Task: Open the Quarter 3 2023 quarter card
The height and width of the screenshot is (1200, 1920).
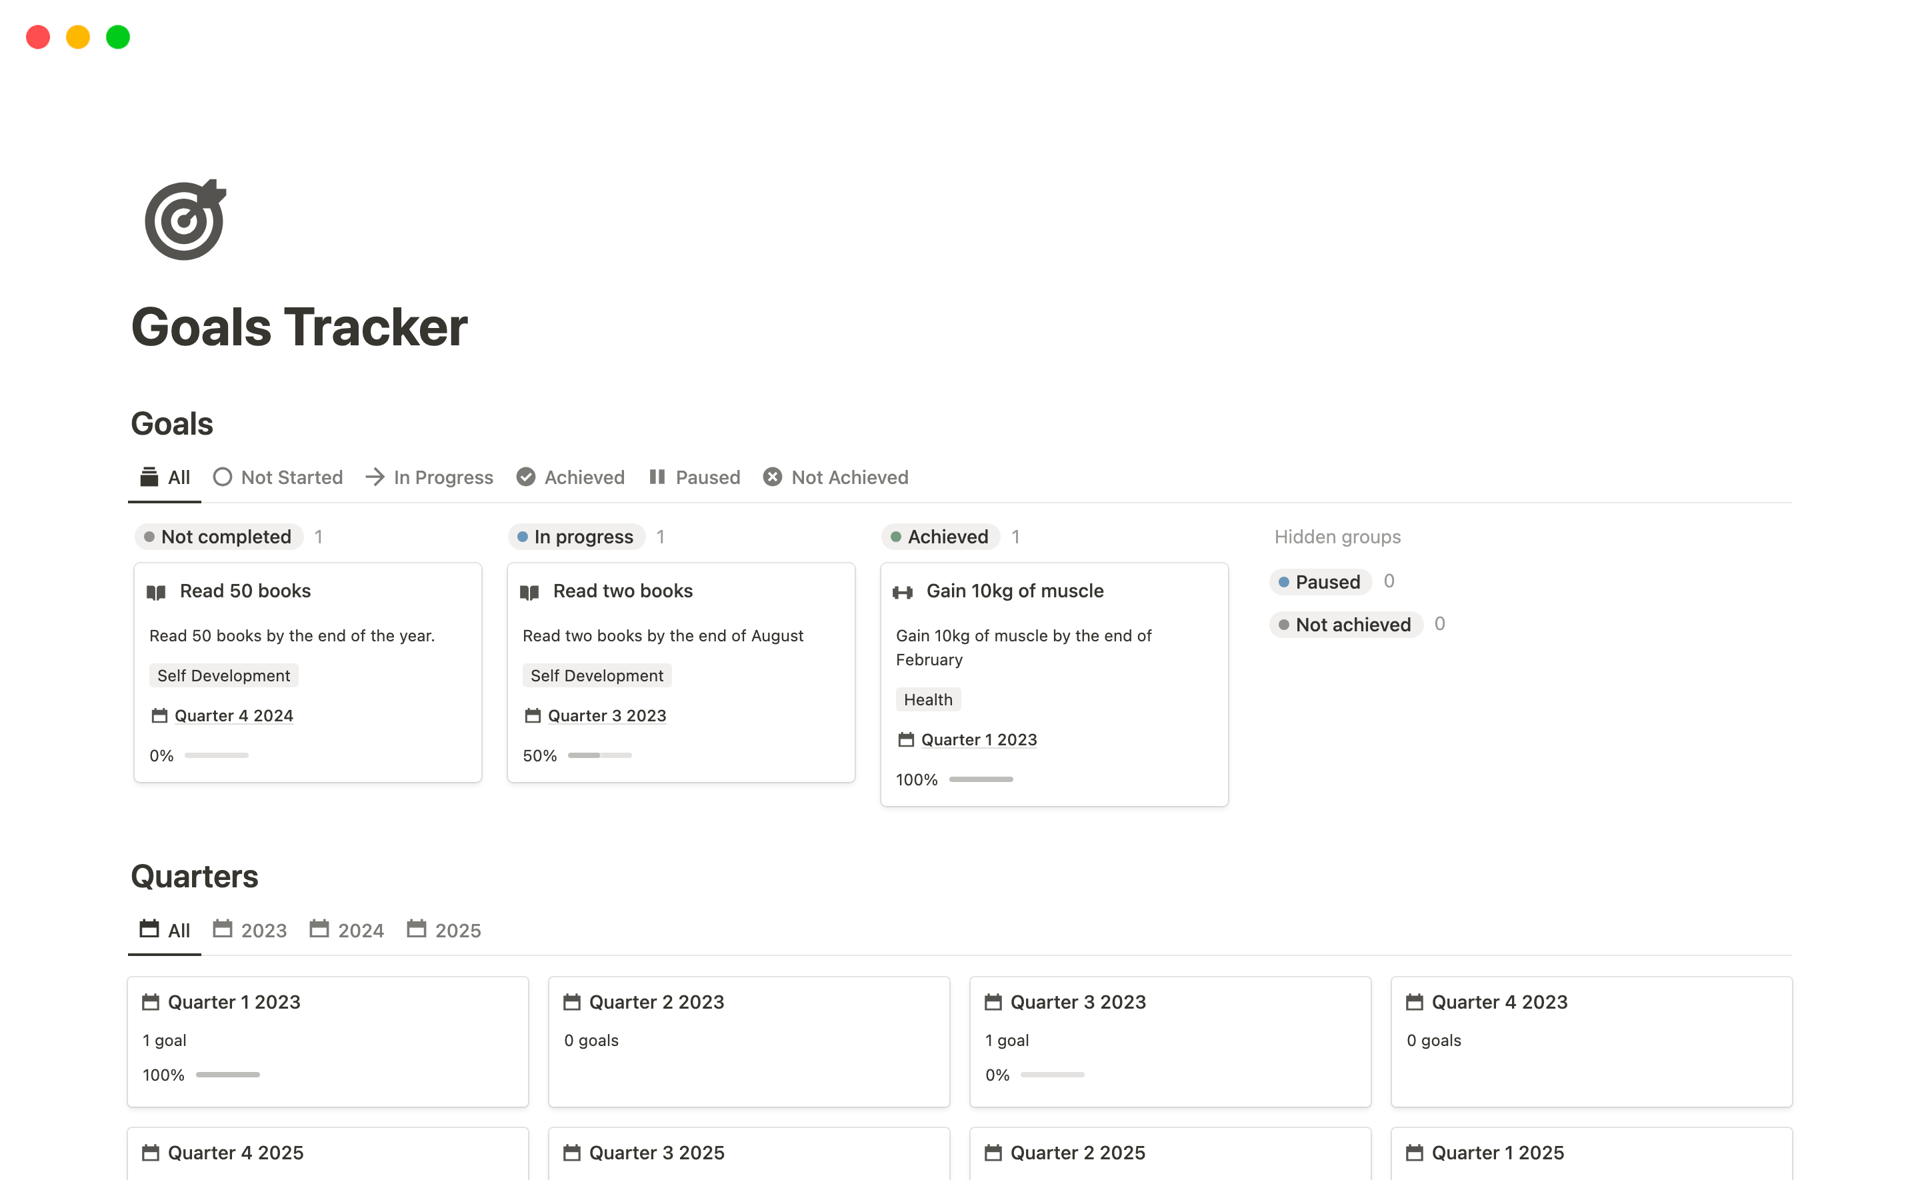Action: click(x=1169, y=1040)
